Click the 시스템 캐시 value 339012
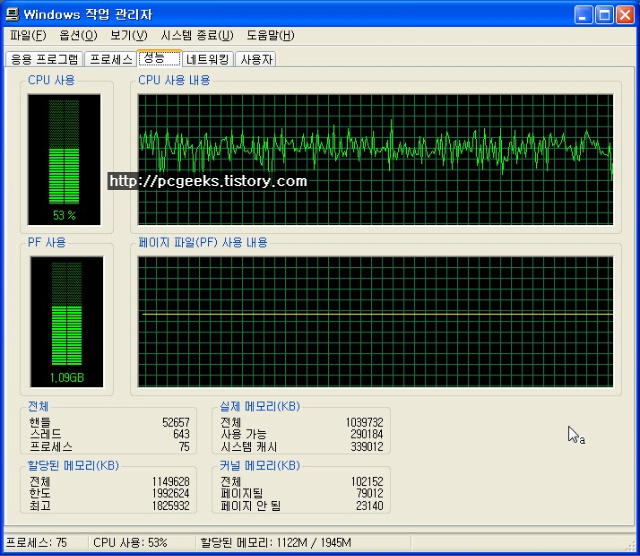Viewport: 640px width, 556px height. 367,447
